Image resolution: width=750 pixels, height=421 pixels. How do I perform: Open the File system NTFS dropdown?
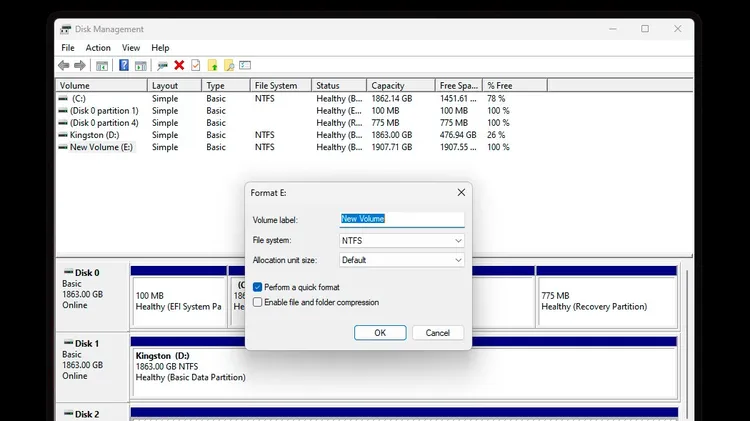[401, 241]
